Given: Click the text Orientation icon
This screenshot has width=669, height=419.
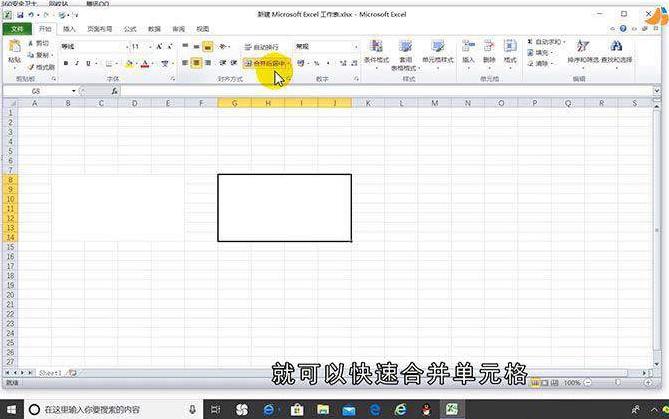Looking at the screenshot, I should coord(223,46).
